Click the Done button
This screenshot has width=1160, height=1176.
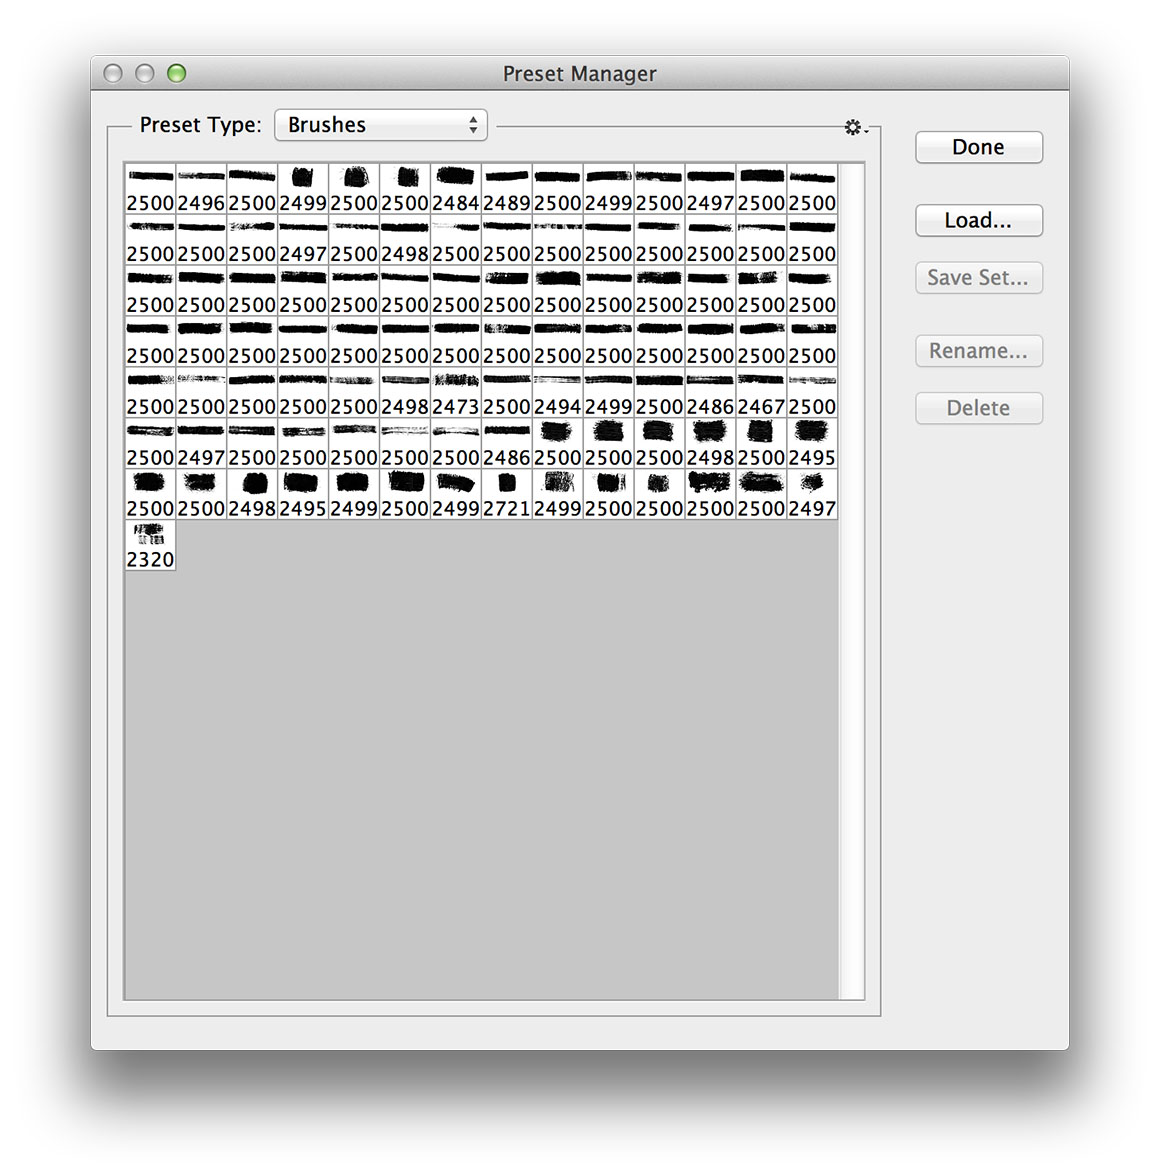(978, 147)
